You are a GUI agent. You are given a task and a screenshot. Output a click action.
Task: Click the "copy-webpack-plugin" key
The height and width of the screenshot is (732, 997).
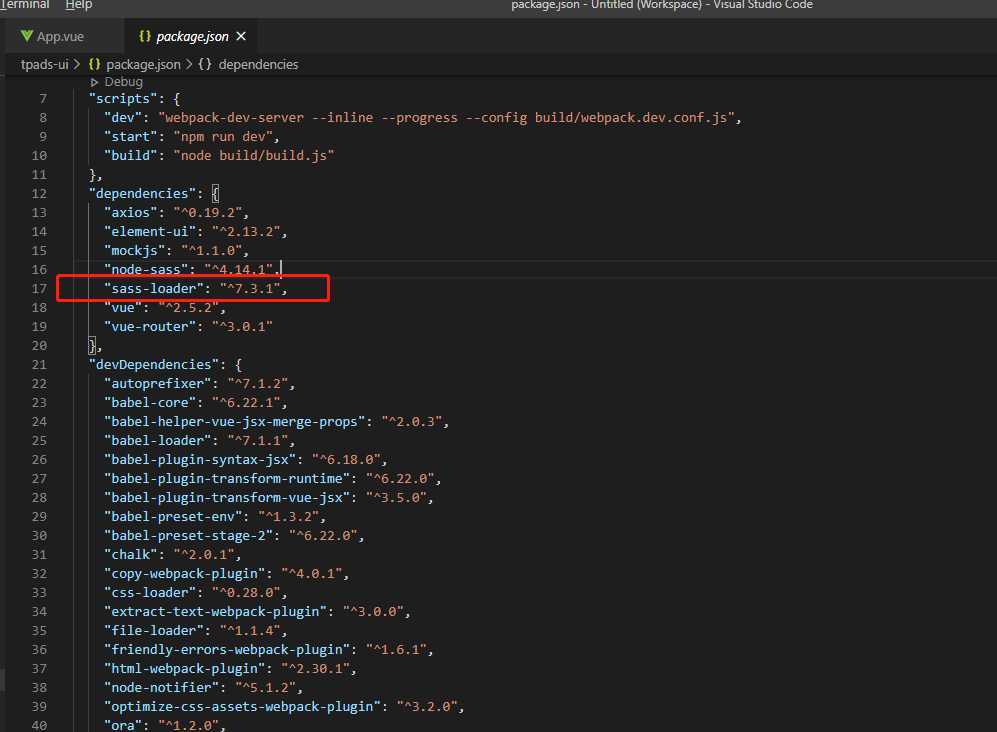pyautogui.click(x=184, y=574)
